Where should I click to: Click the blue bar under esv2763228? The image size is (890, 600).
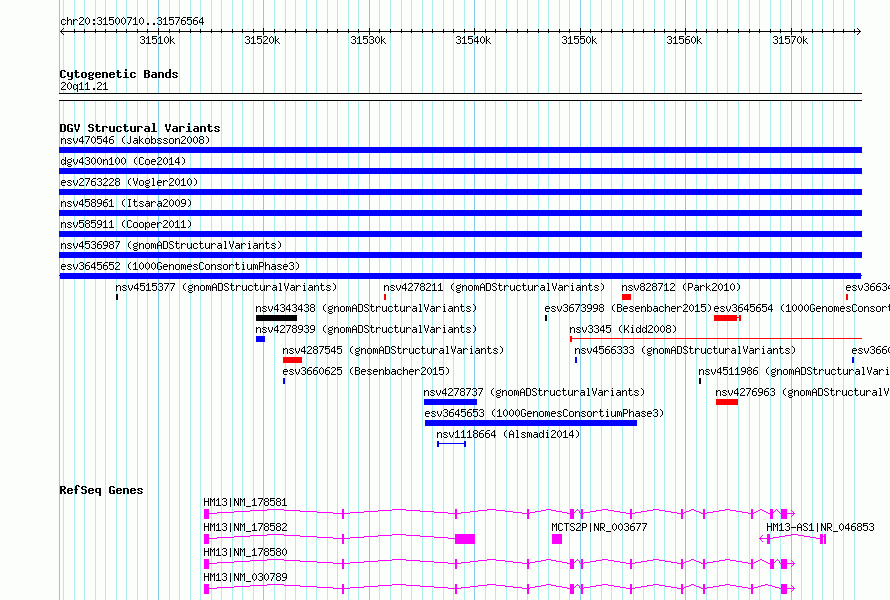460,192
